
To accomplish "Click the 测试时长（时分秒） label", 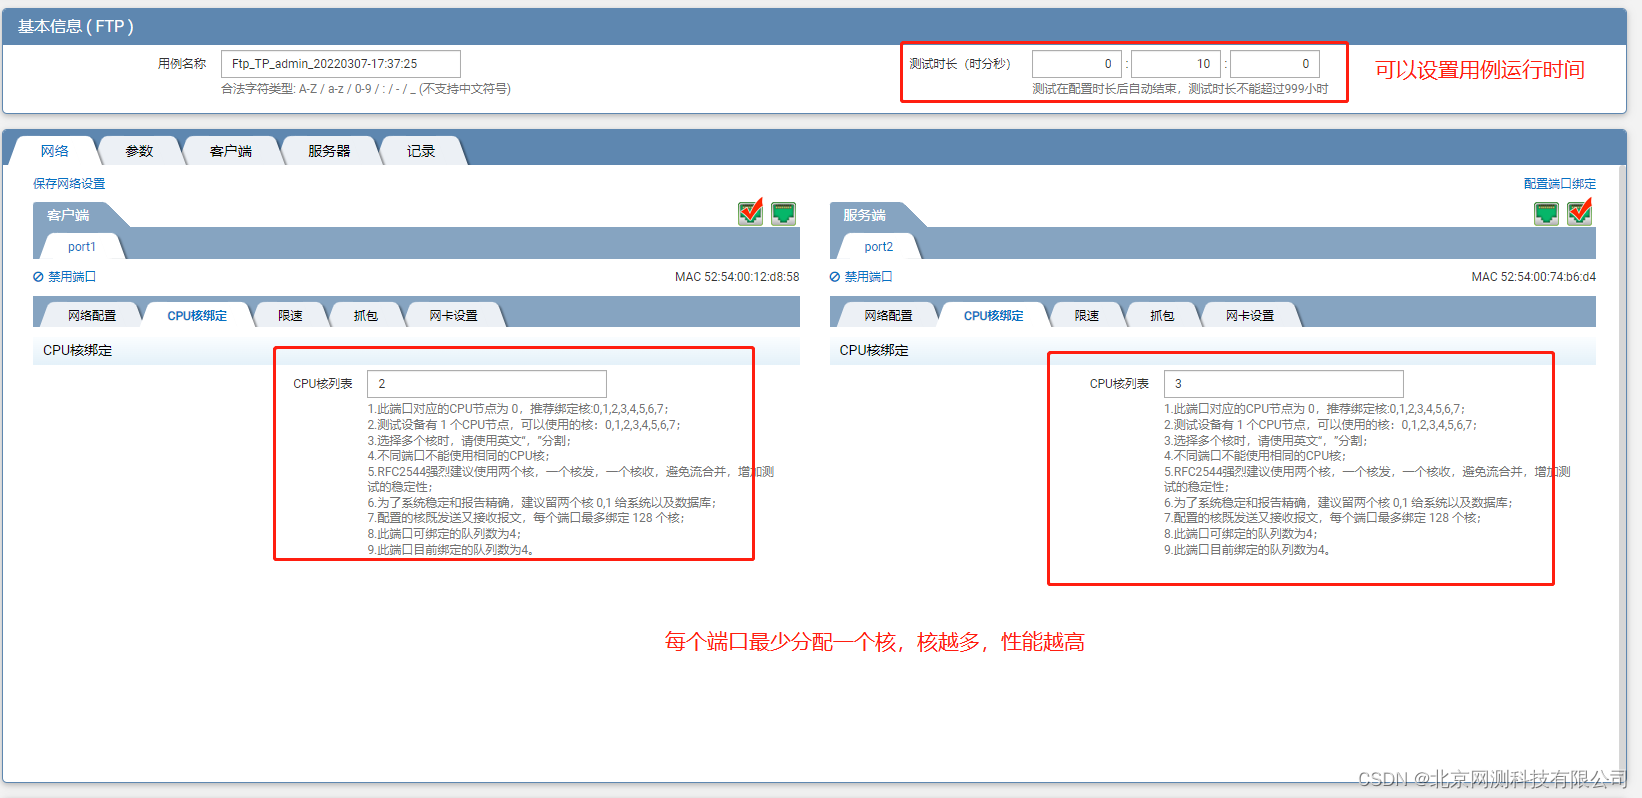I will 960,64.
